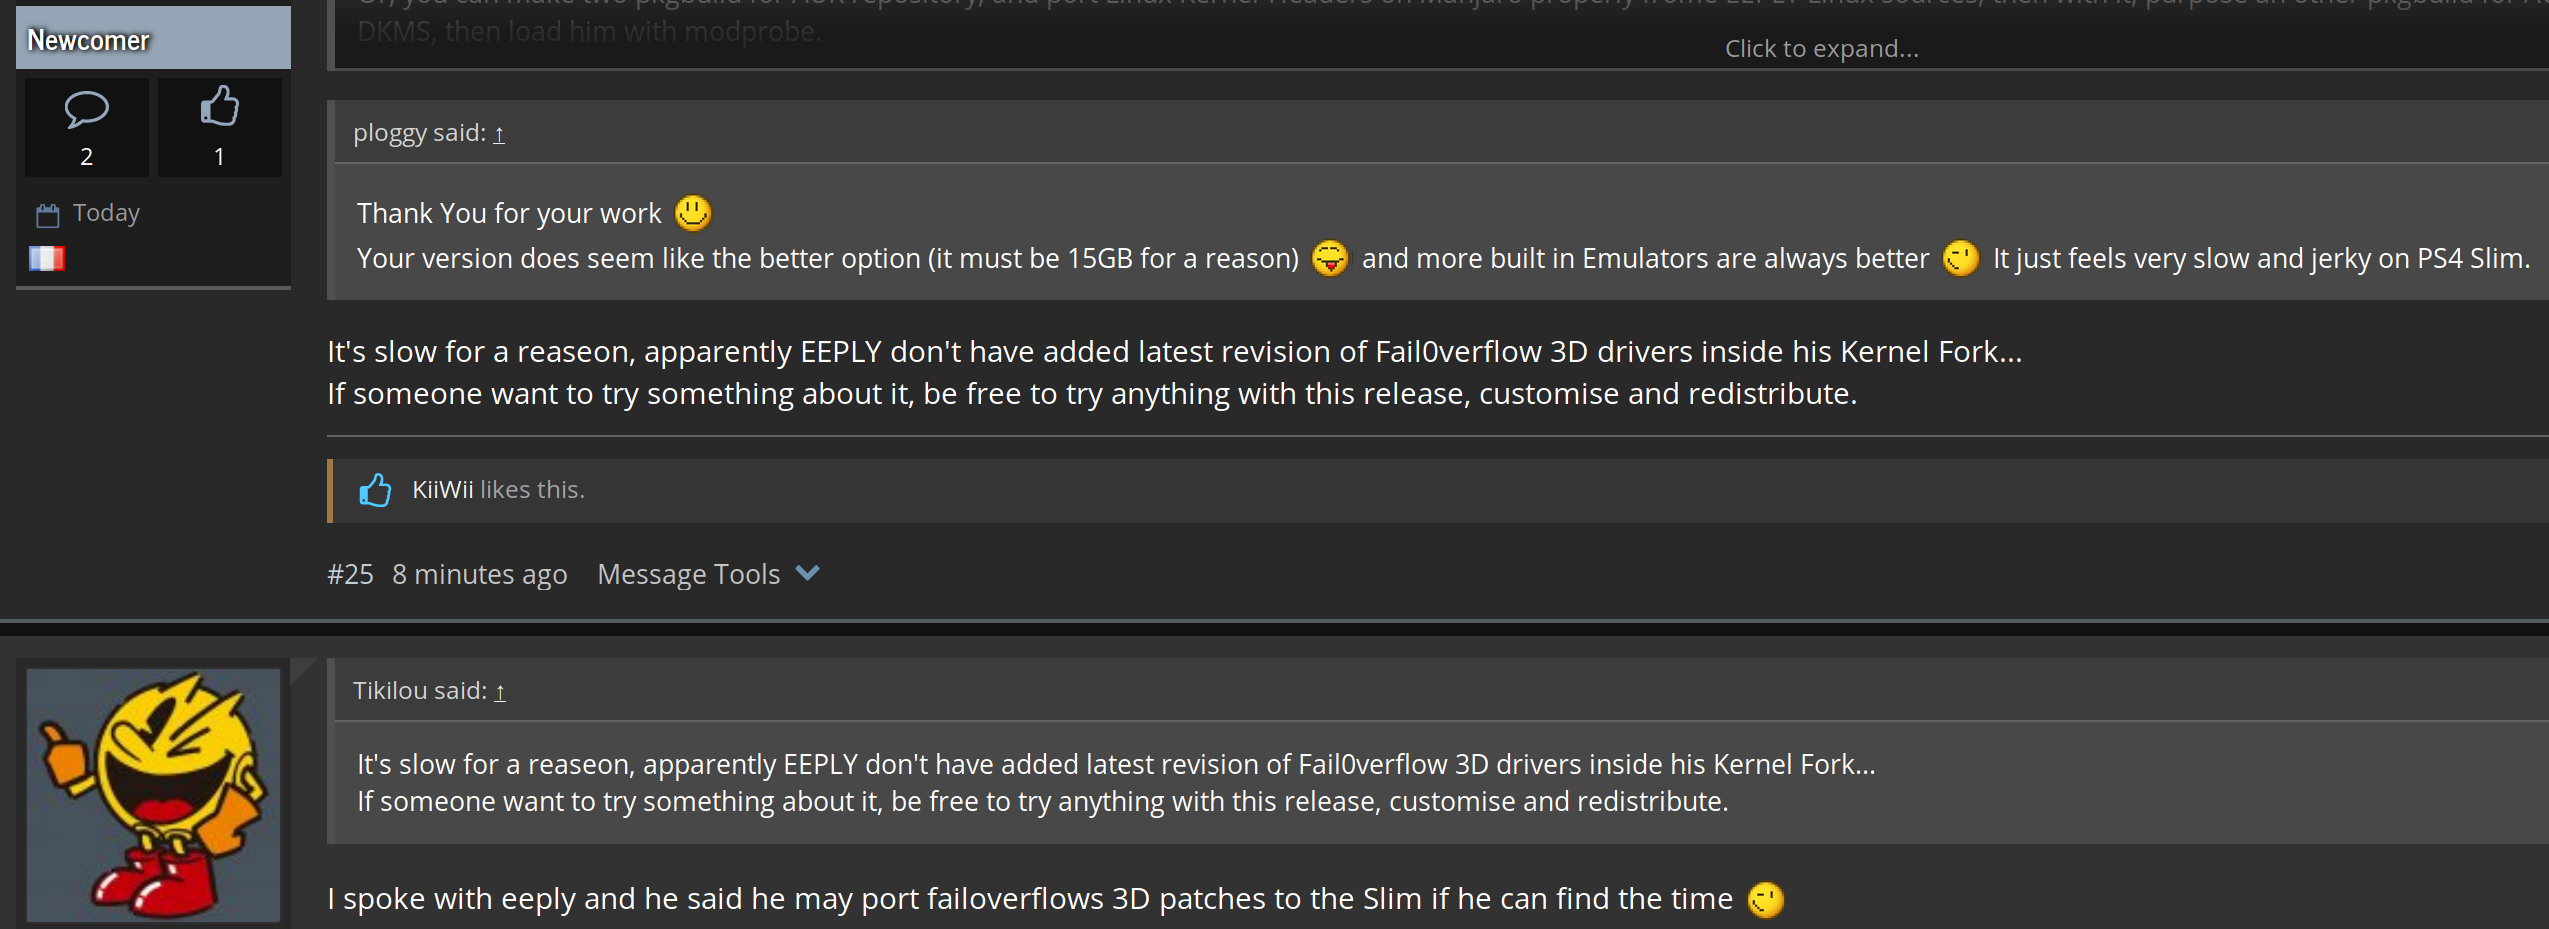
Task: Click the Message Tools chevron arrow
Action: pos(807,573)
